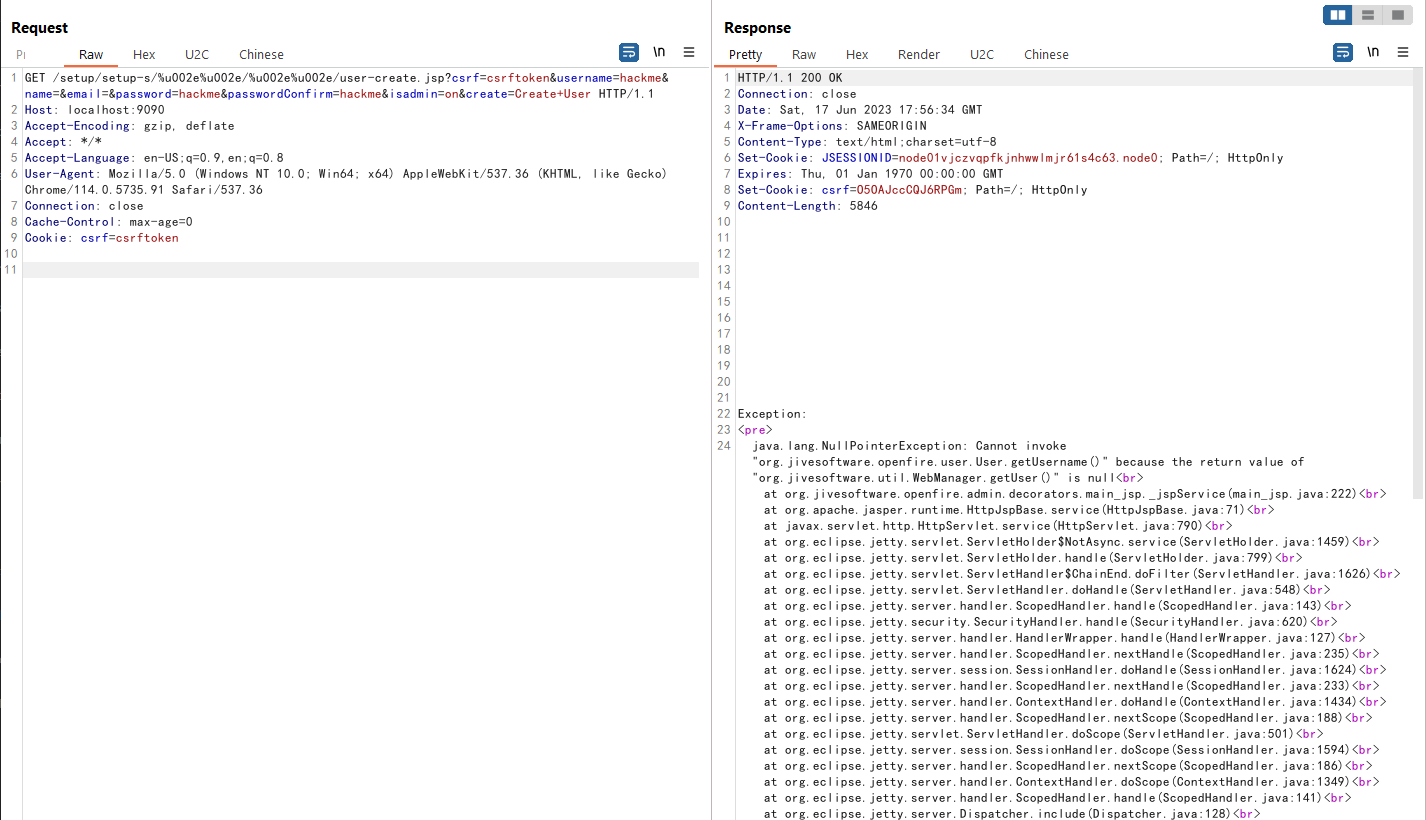Click the 'ServletHolder.java:1459' stack trace line

[x=1071, y=542]
